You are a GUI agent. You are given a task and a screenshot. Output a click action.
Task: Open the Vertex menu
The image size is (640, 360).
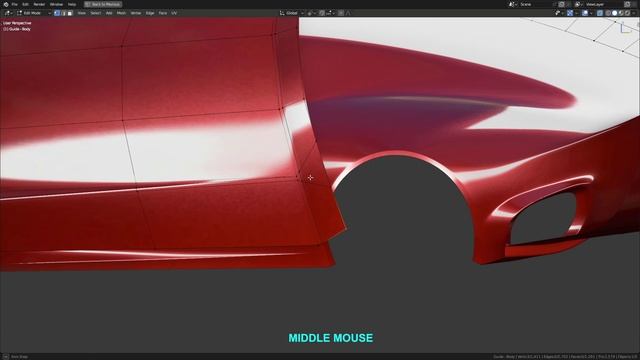coord(136,13)
